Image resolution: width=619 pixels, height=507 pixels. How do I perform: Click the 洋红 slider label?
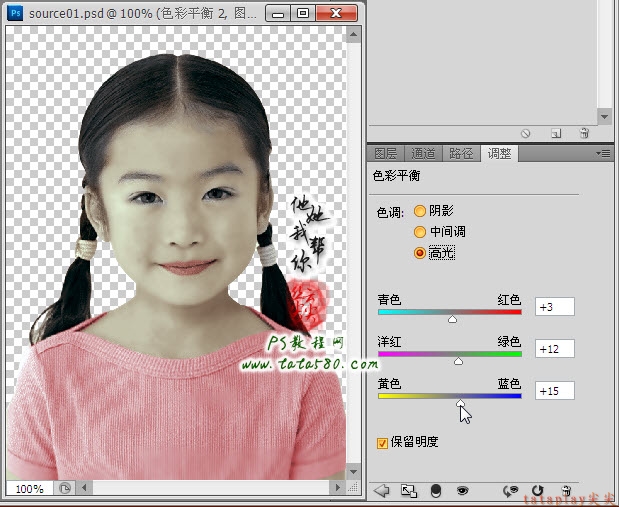click(x=389, y=342)
